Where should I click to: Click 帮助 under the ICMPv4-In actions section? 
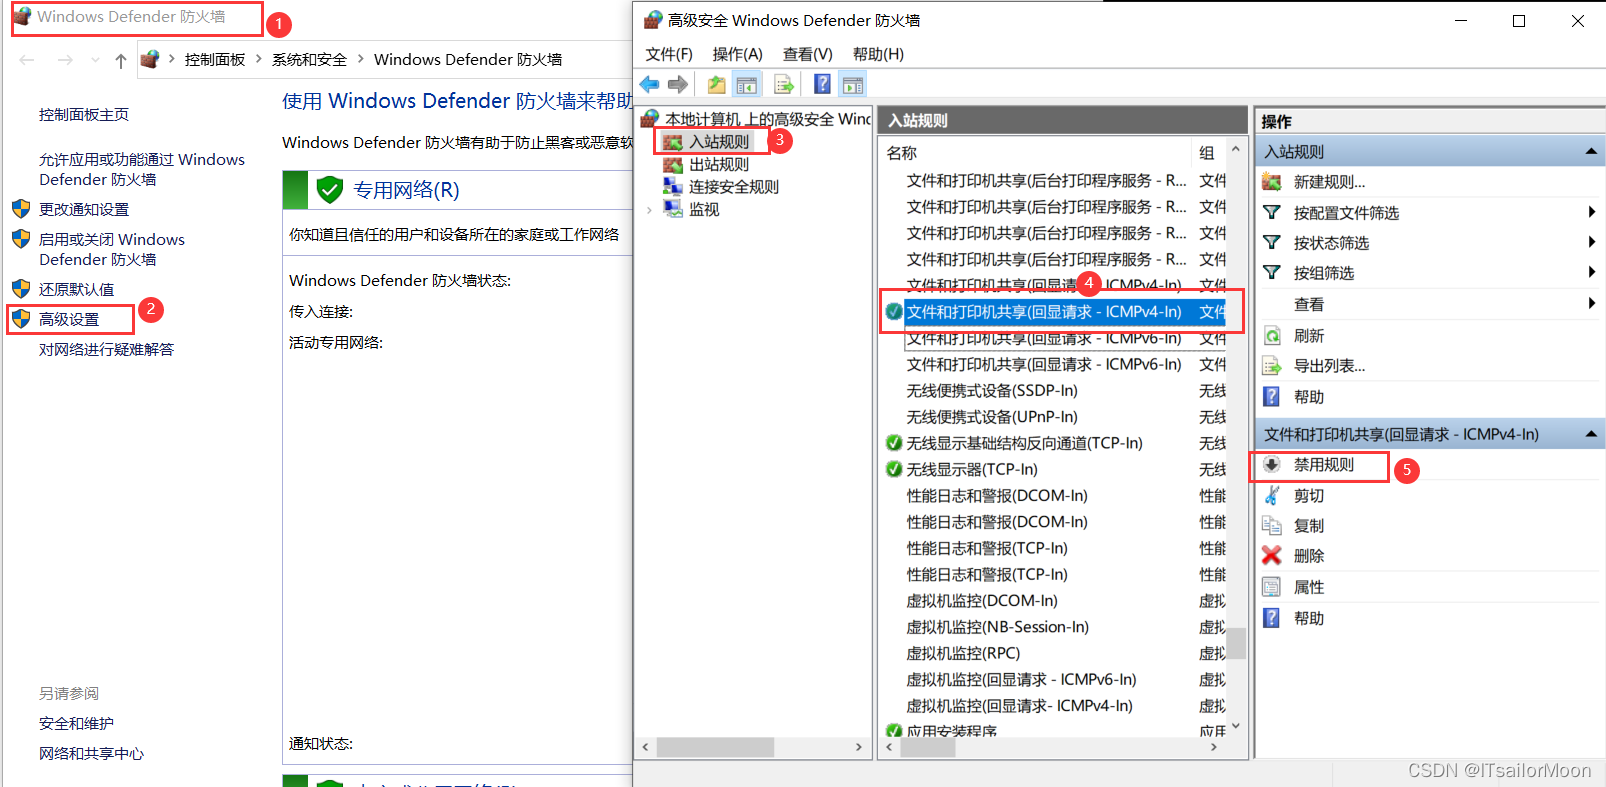tap(1309, 618)
